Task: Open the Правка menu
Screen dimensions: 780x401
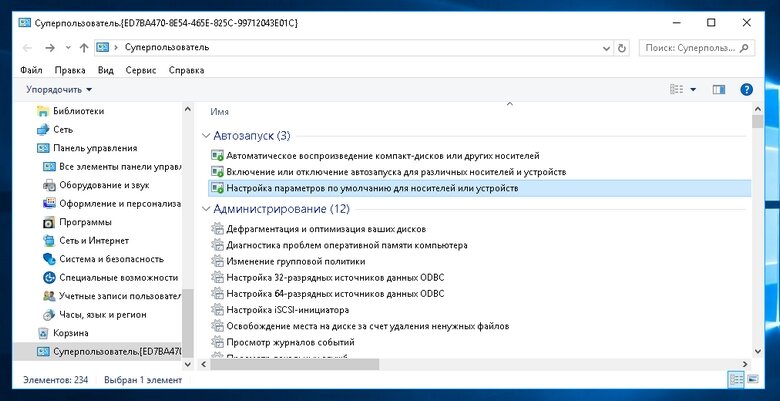Action: click(x=70, y=70)
